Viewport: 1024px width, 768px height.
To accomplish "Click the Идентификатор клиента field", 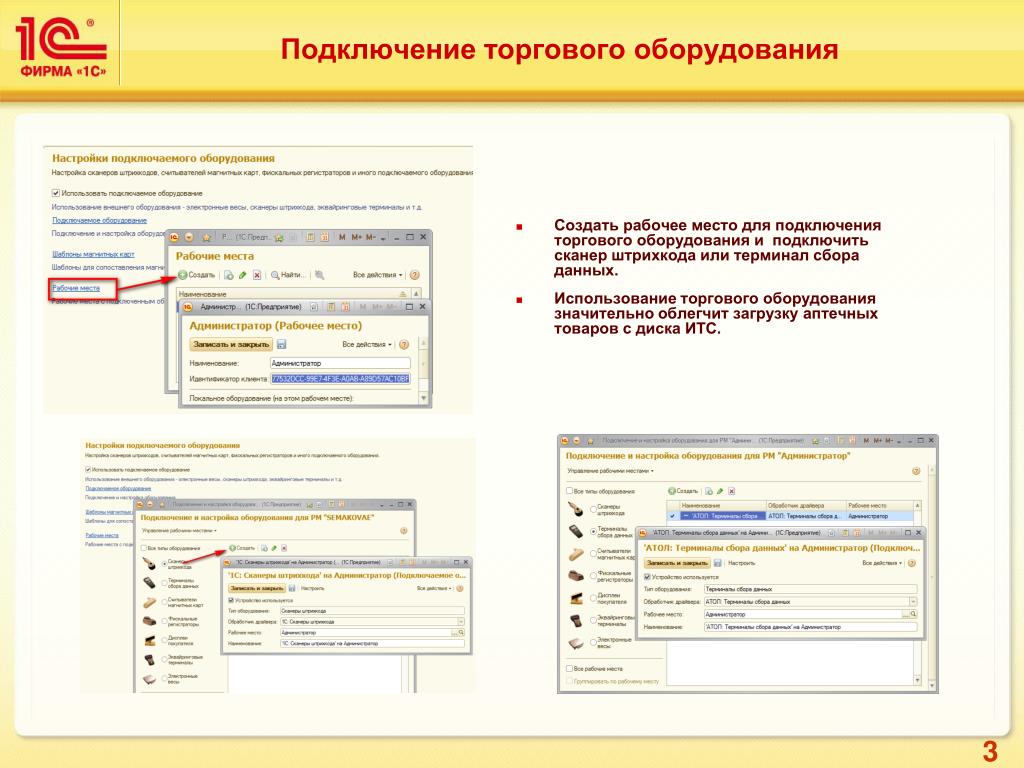I will tap(340, 379).
